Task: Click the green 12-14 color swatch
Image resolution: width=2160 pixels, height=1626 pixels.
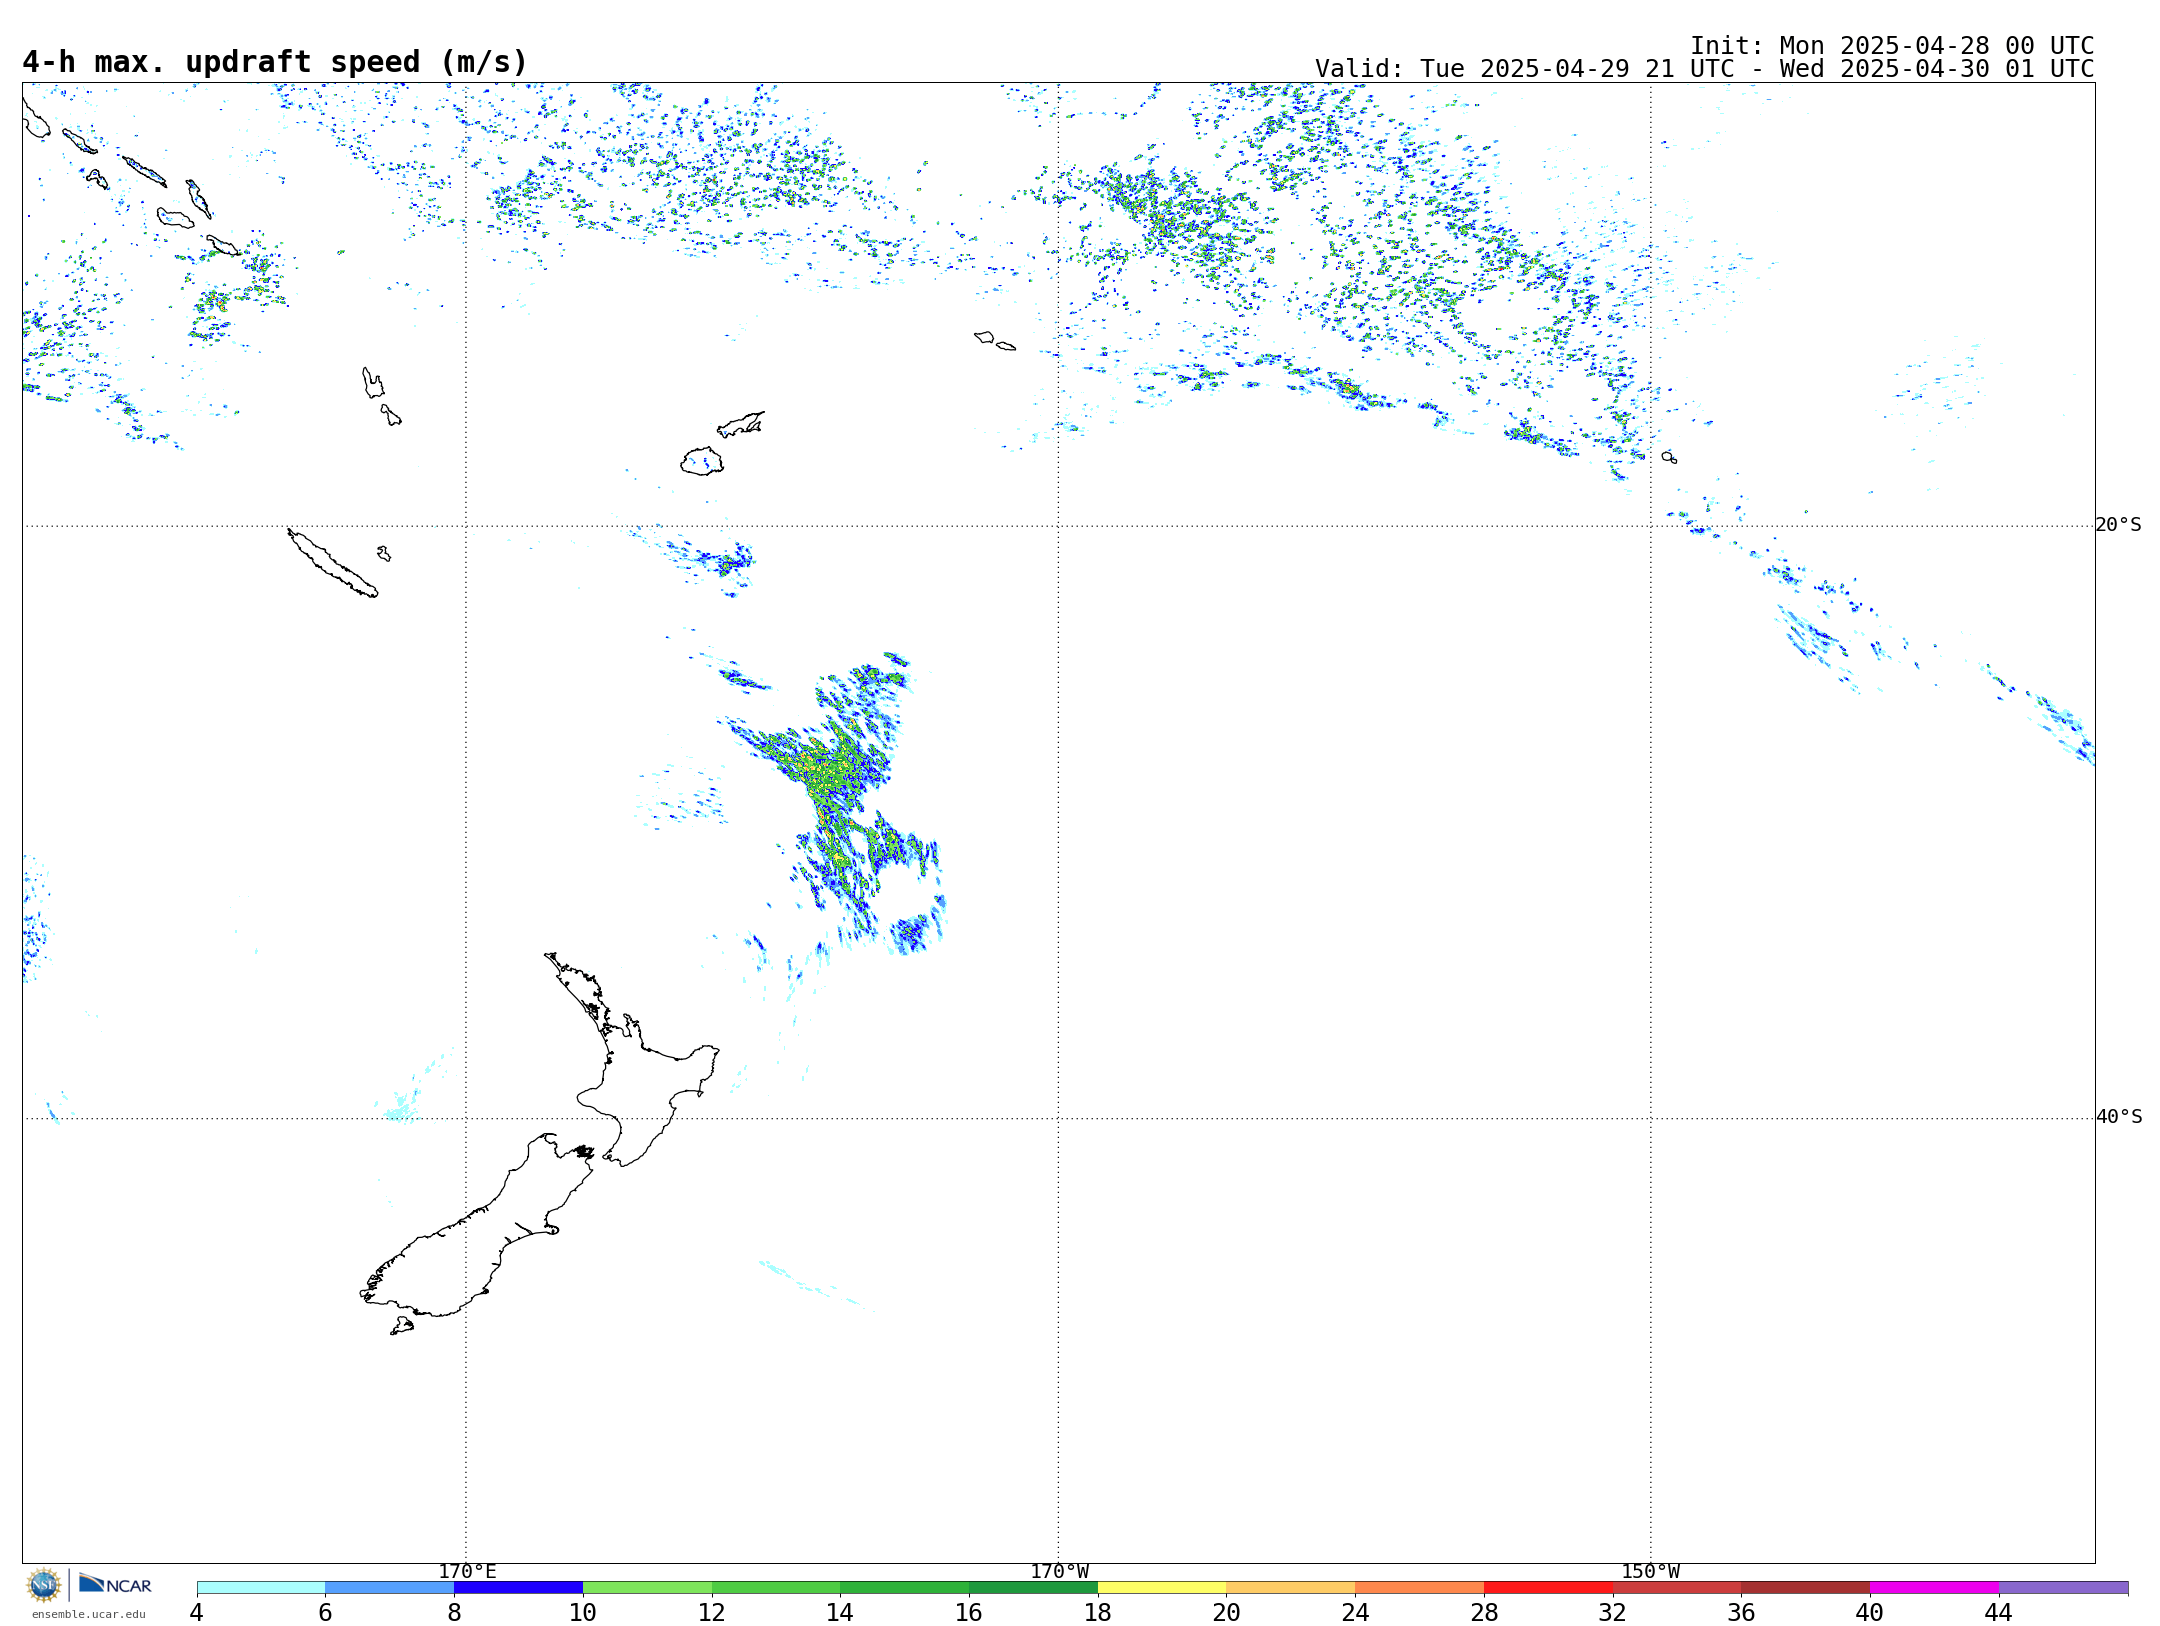Action: (776, 1588)
